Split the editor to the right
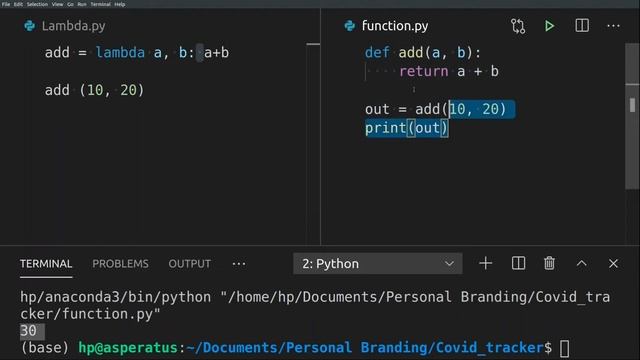Image resolution: width=640 pixels, height=360 pixels. pos(582,26)
